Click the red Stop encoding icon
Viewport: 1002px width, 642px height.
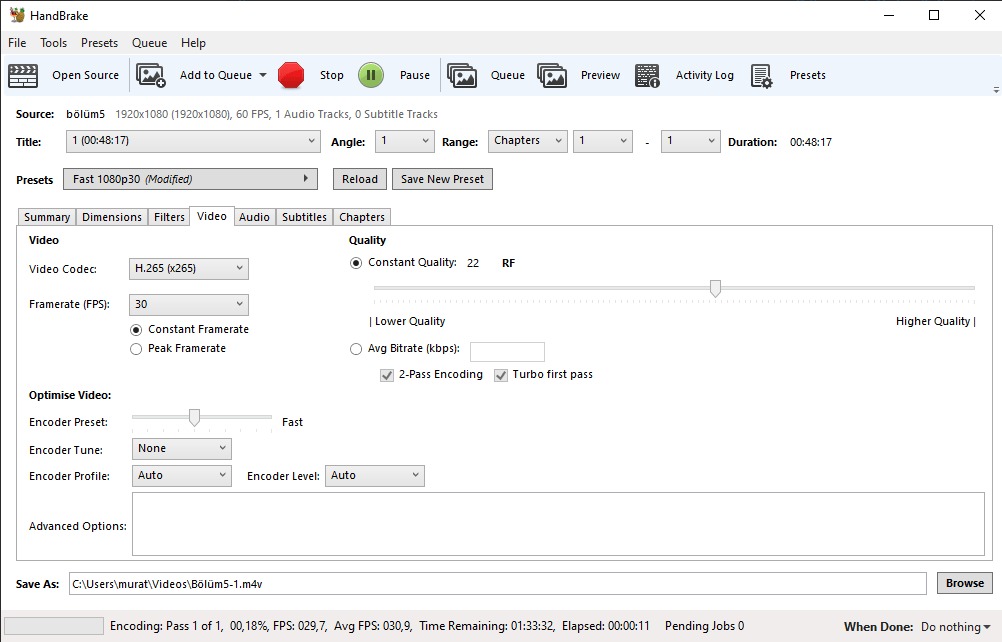(291, 75)
